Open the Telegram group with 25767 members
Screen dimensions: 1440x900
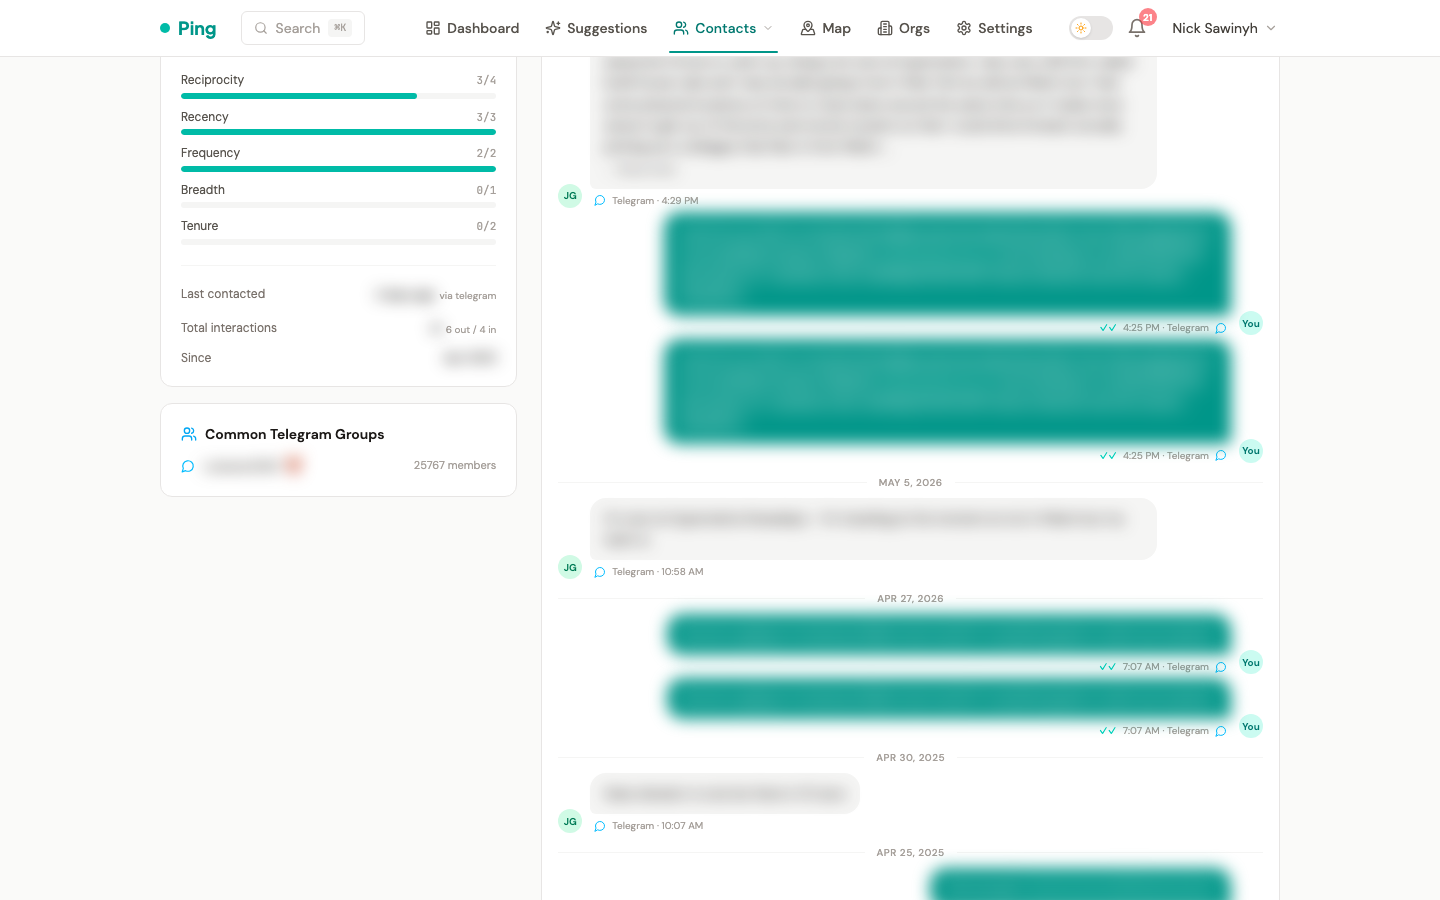coord(338,466)
